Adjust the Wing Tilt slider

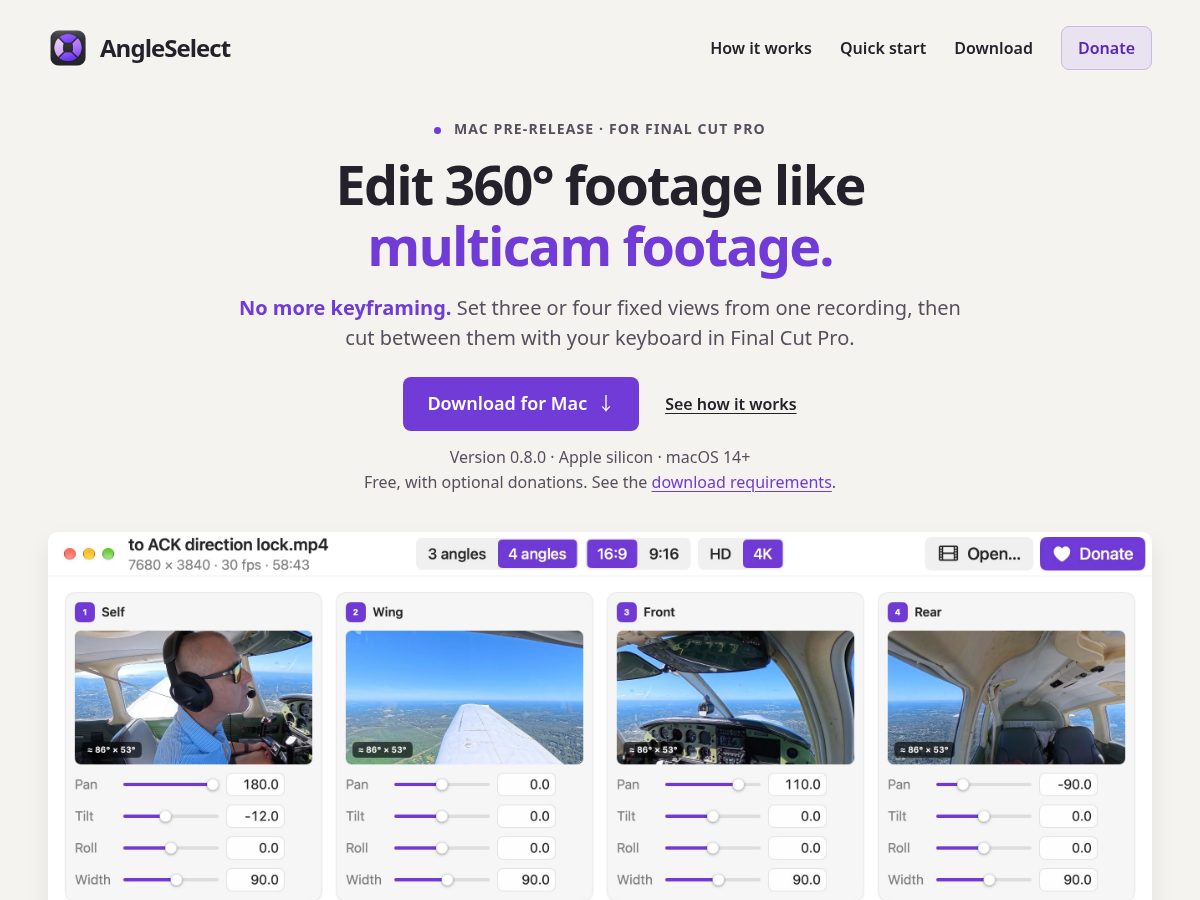[x=442, y=817]
